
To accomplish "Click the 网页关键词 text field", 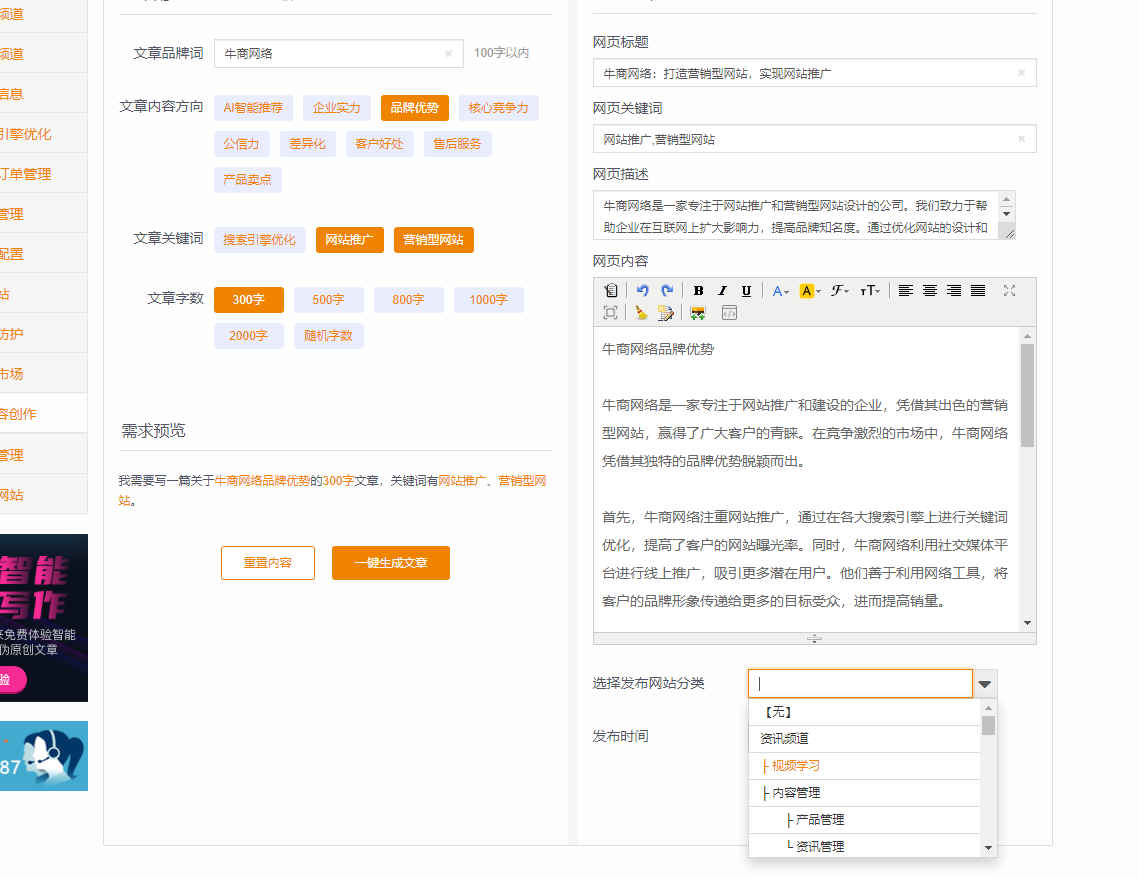I will 814,139.
